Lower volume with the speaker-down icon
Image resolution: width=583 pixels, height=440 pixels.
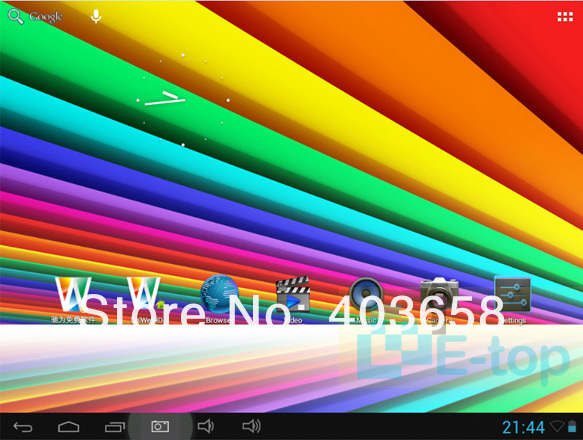click(x=206, y=426)
